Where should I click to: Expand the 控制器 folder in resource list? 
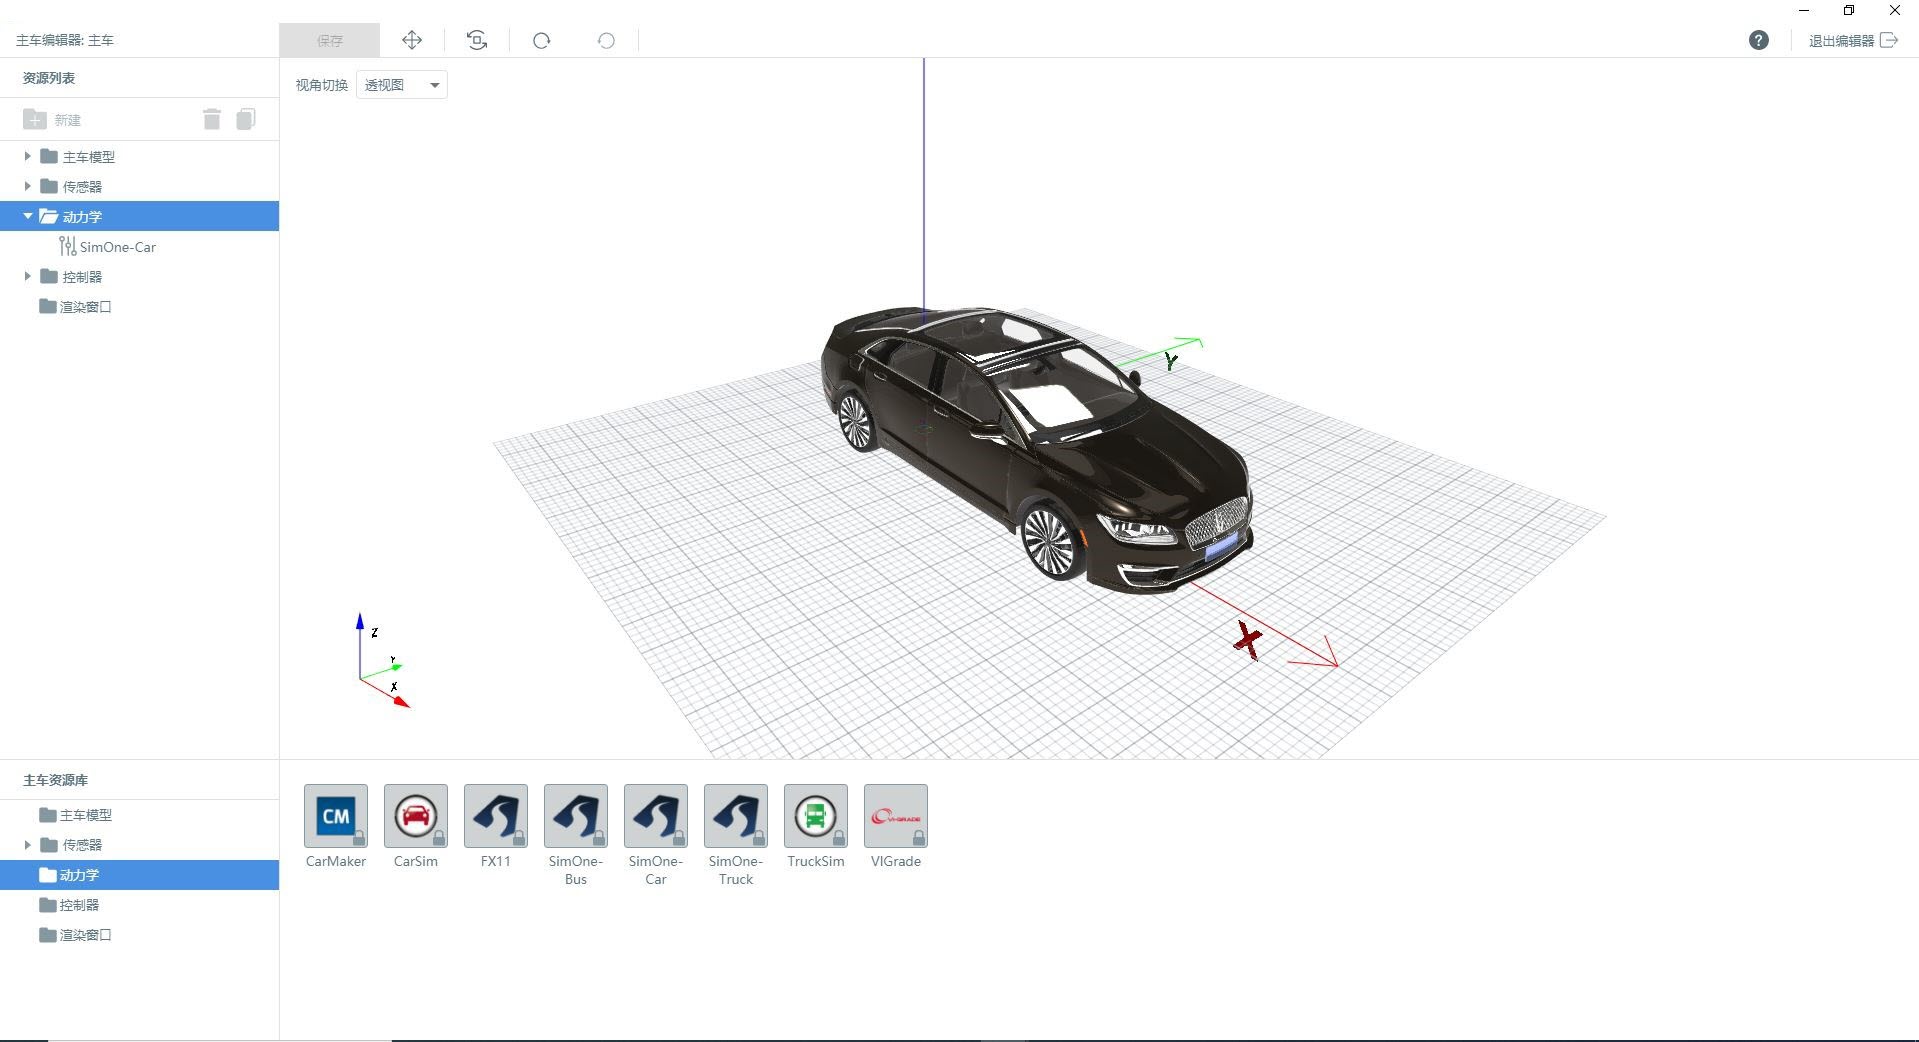[27, 276]
